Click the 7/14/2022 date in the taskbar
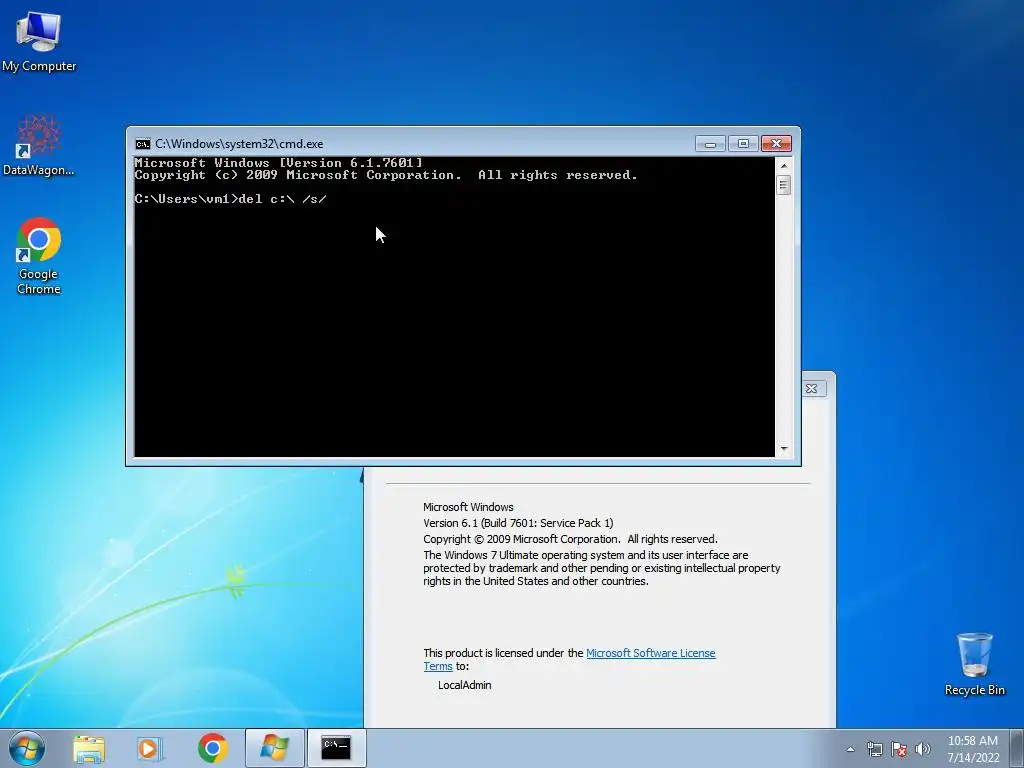This screenshot has width=1024, height=768. 973,758
